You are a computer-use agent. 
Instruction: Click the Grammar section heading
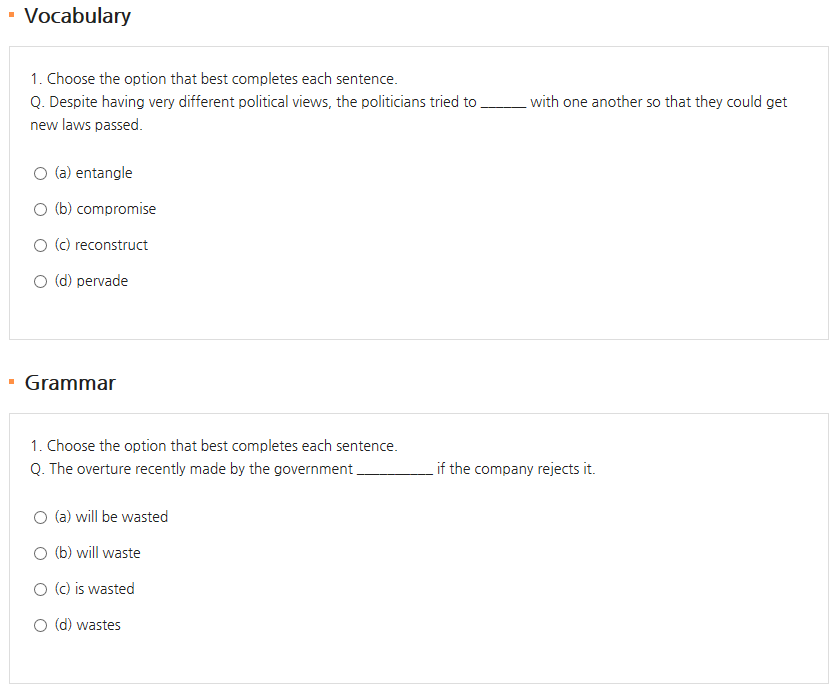[70, 383]
